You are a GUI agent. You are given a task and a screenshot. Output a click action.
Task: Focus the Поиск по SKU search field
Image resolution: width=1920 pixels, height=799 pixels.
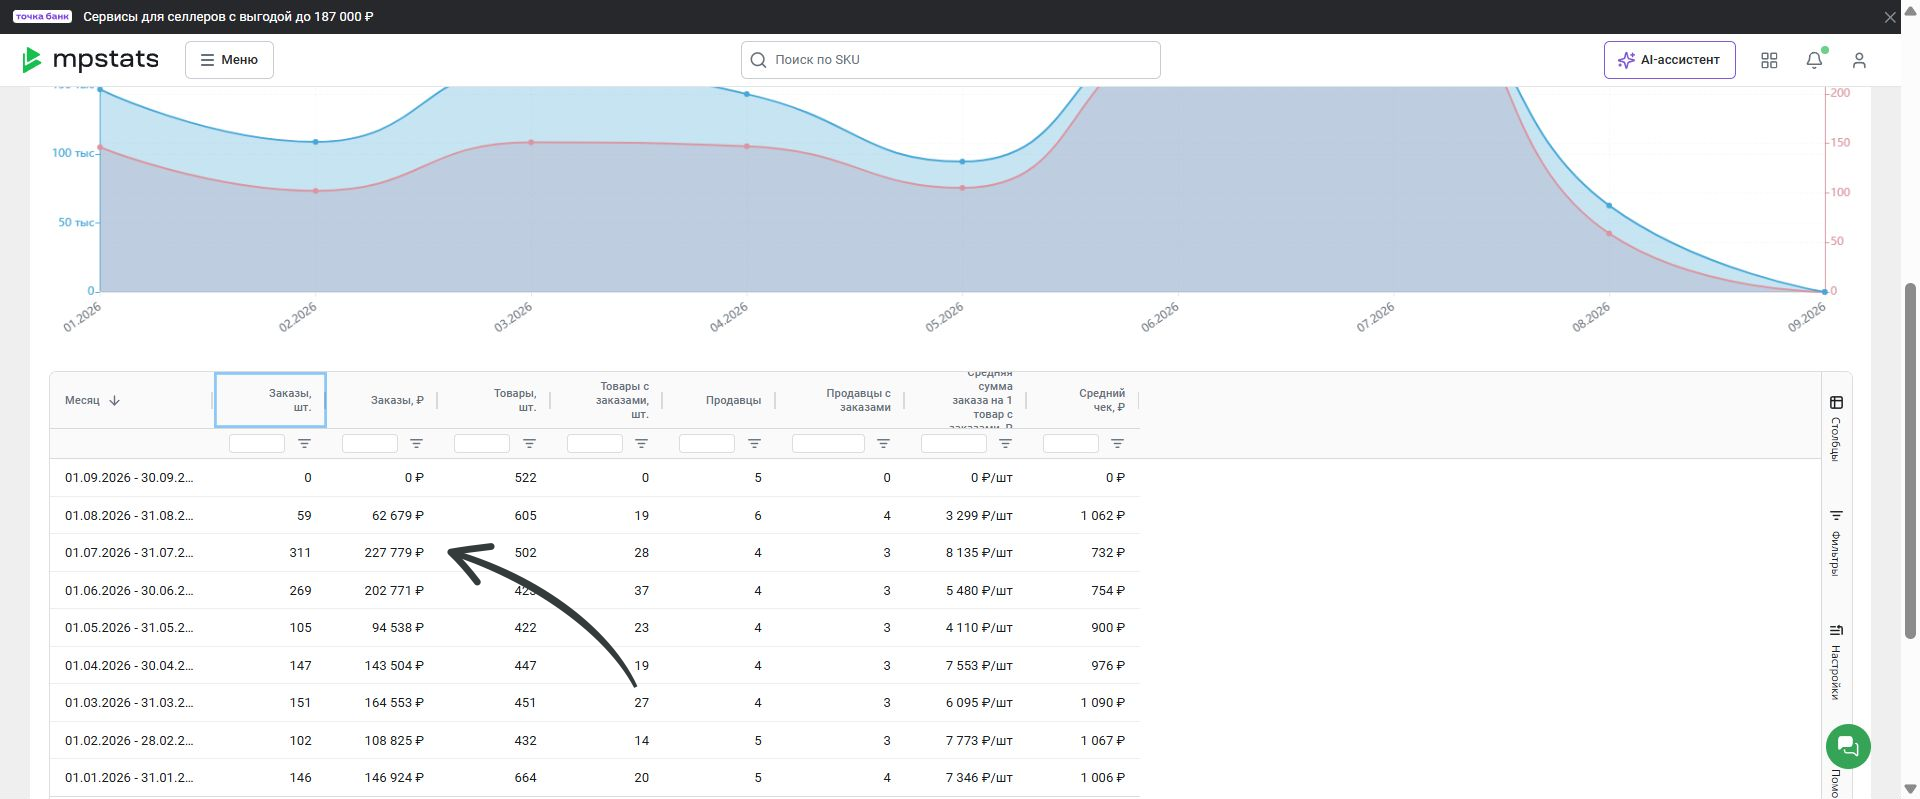[950, 60]
